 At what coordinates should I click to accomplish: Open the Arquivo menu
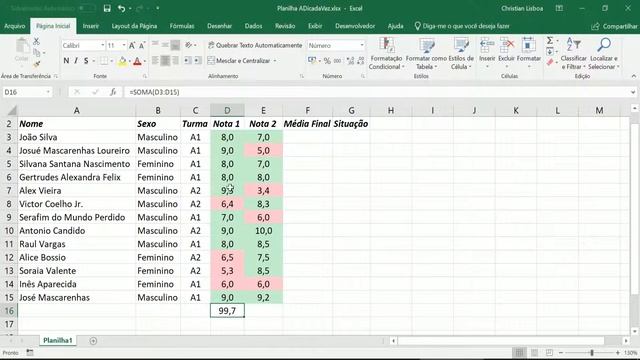tap(15, 26)
